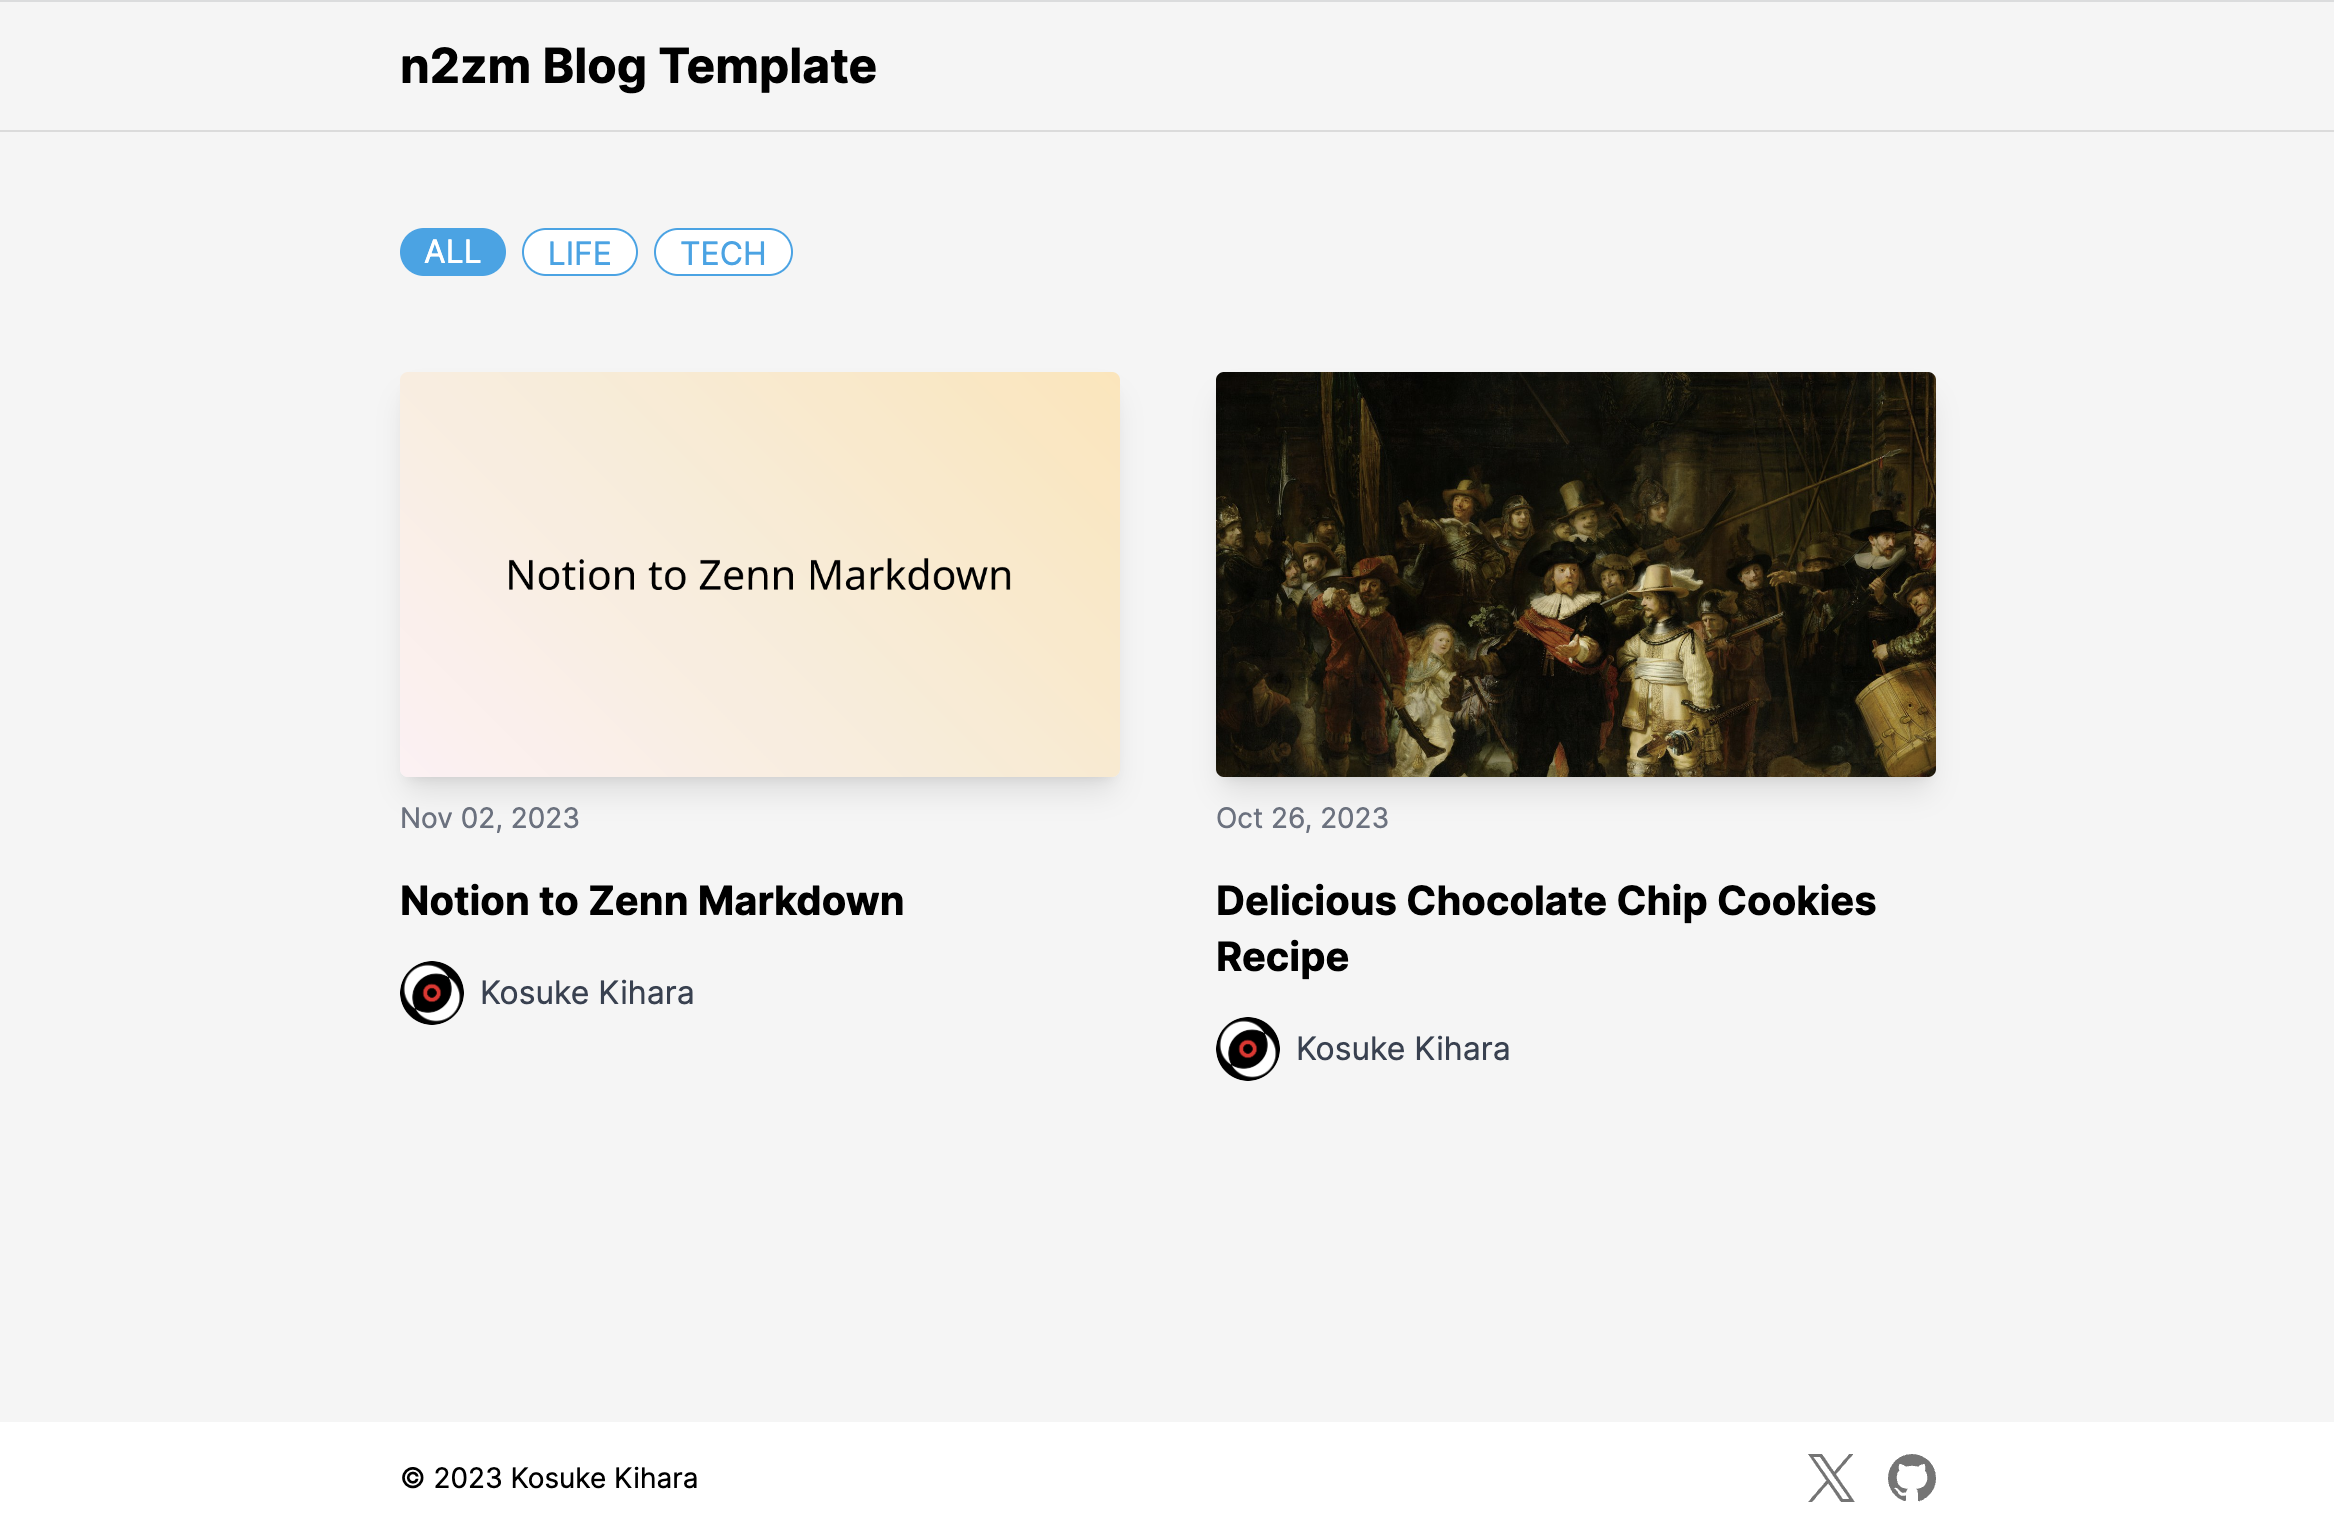Click the Oct 26, 2023 date

pyautogui.click(x=1302, y=818)
